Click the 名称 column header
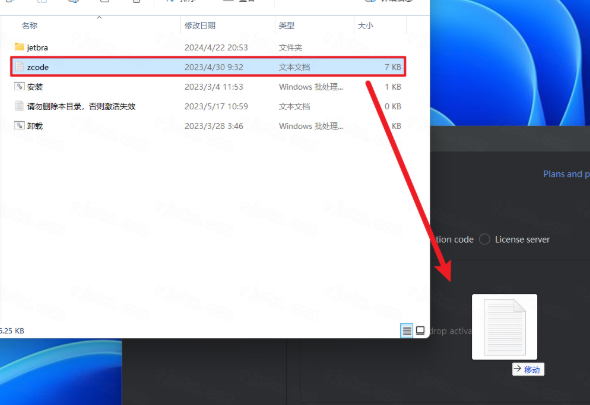The width and height of the screenshot is (590, 405). click(x=30, y=26)
